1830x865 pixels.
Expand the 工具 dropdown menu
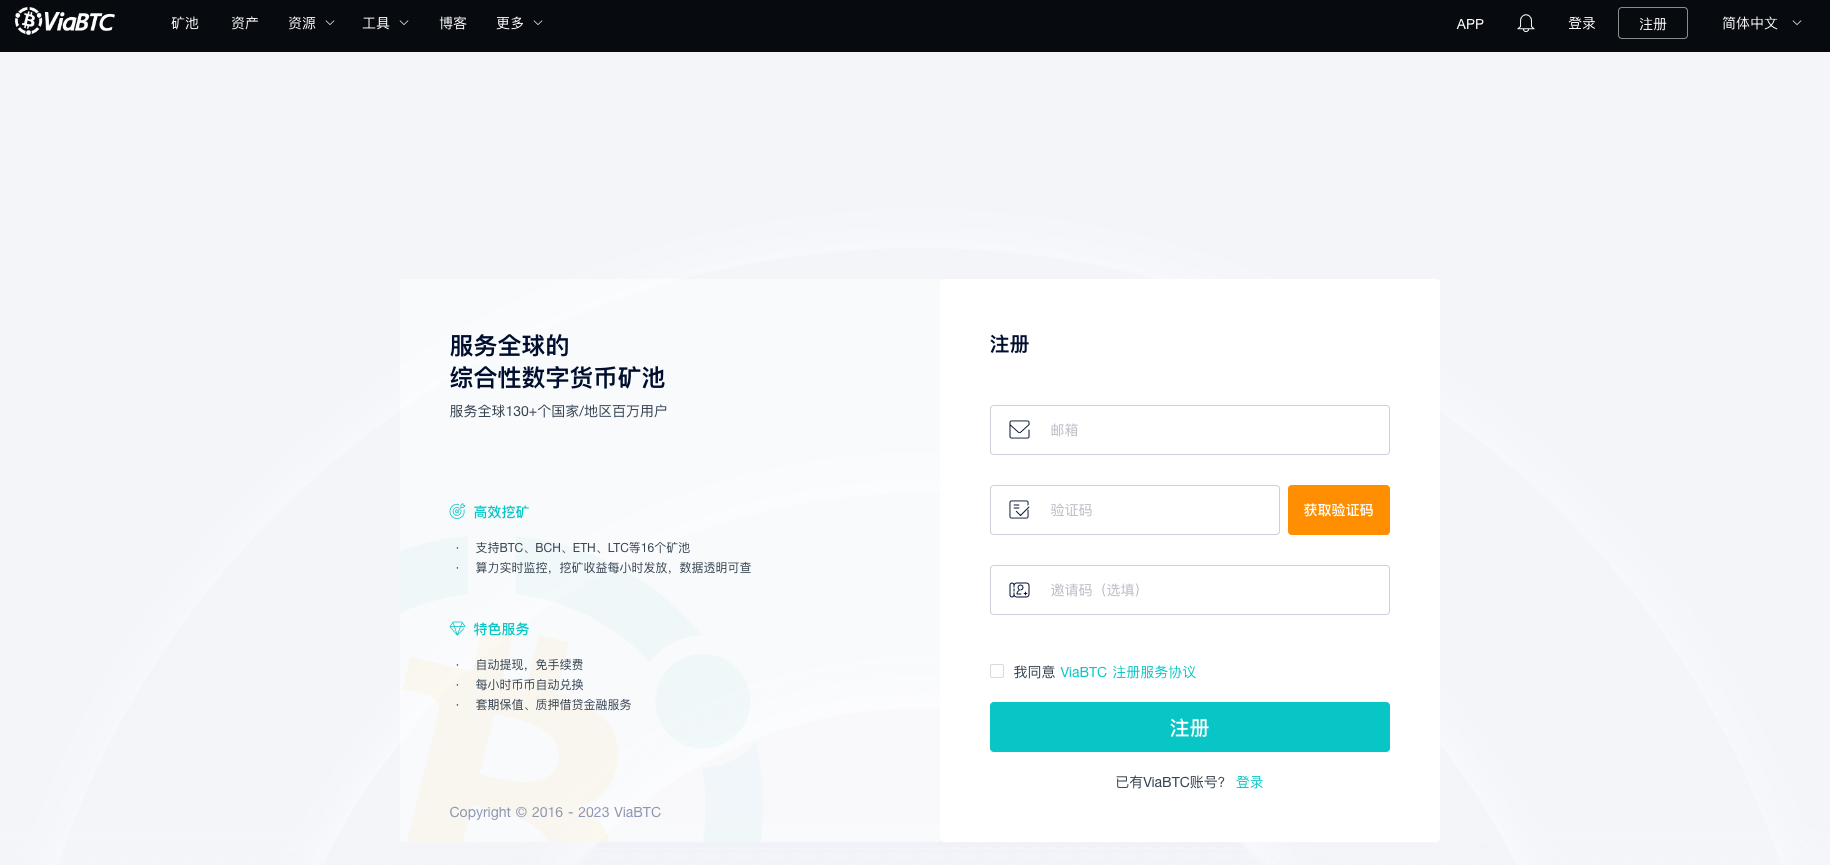click(385, 23)
